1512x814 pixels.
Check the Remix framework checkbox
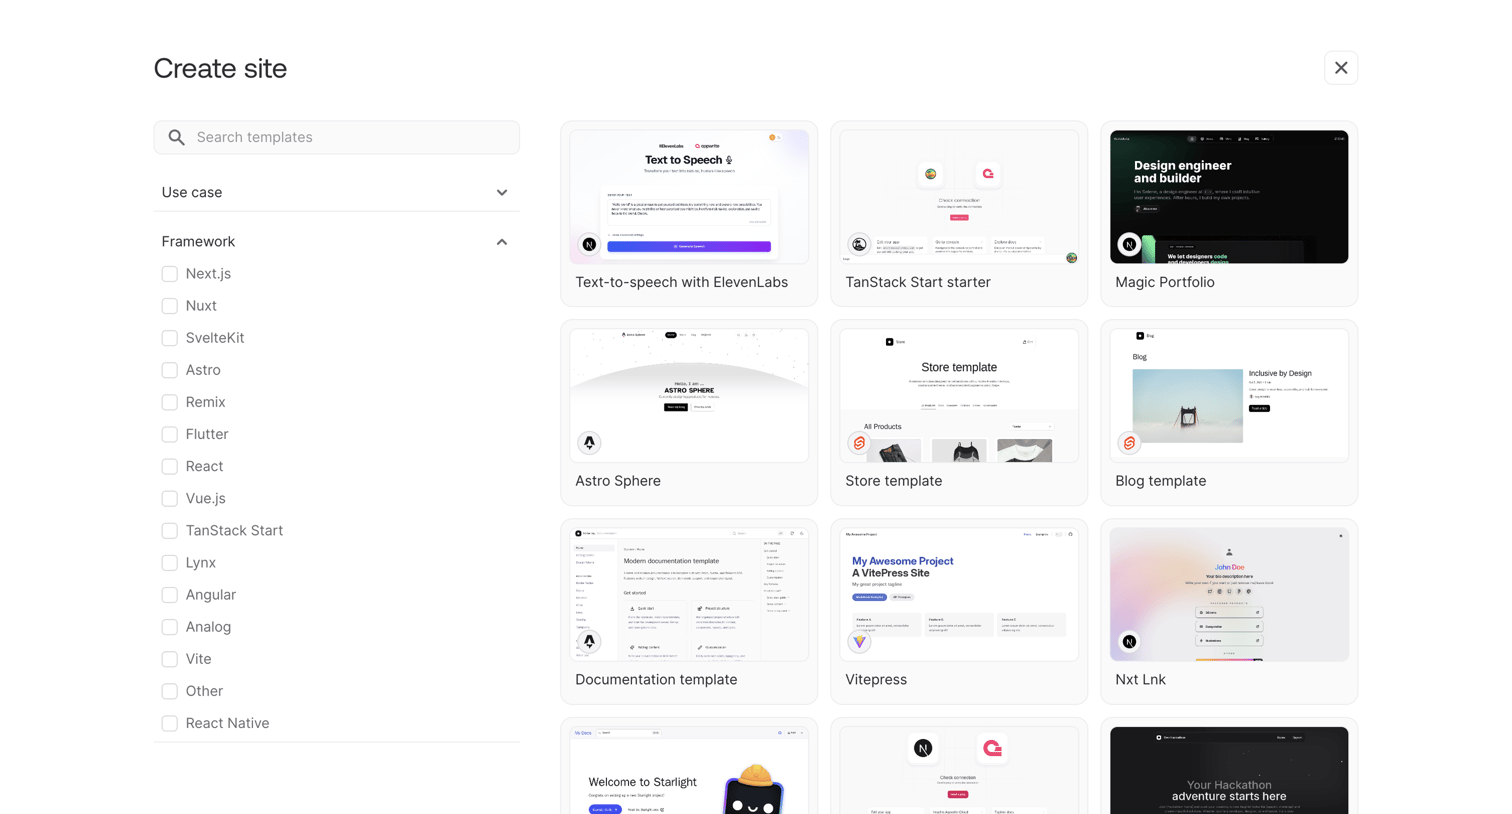(170, 402)
